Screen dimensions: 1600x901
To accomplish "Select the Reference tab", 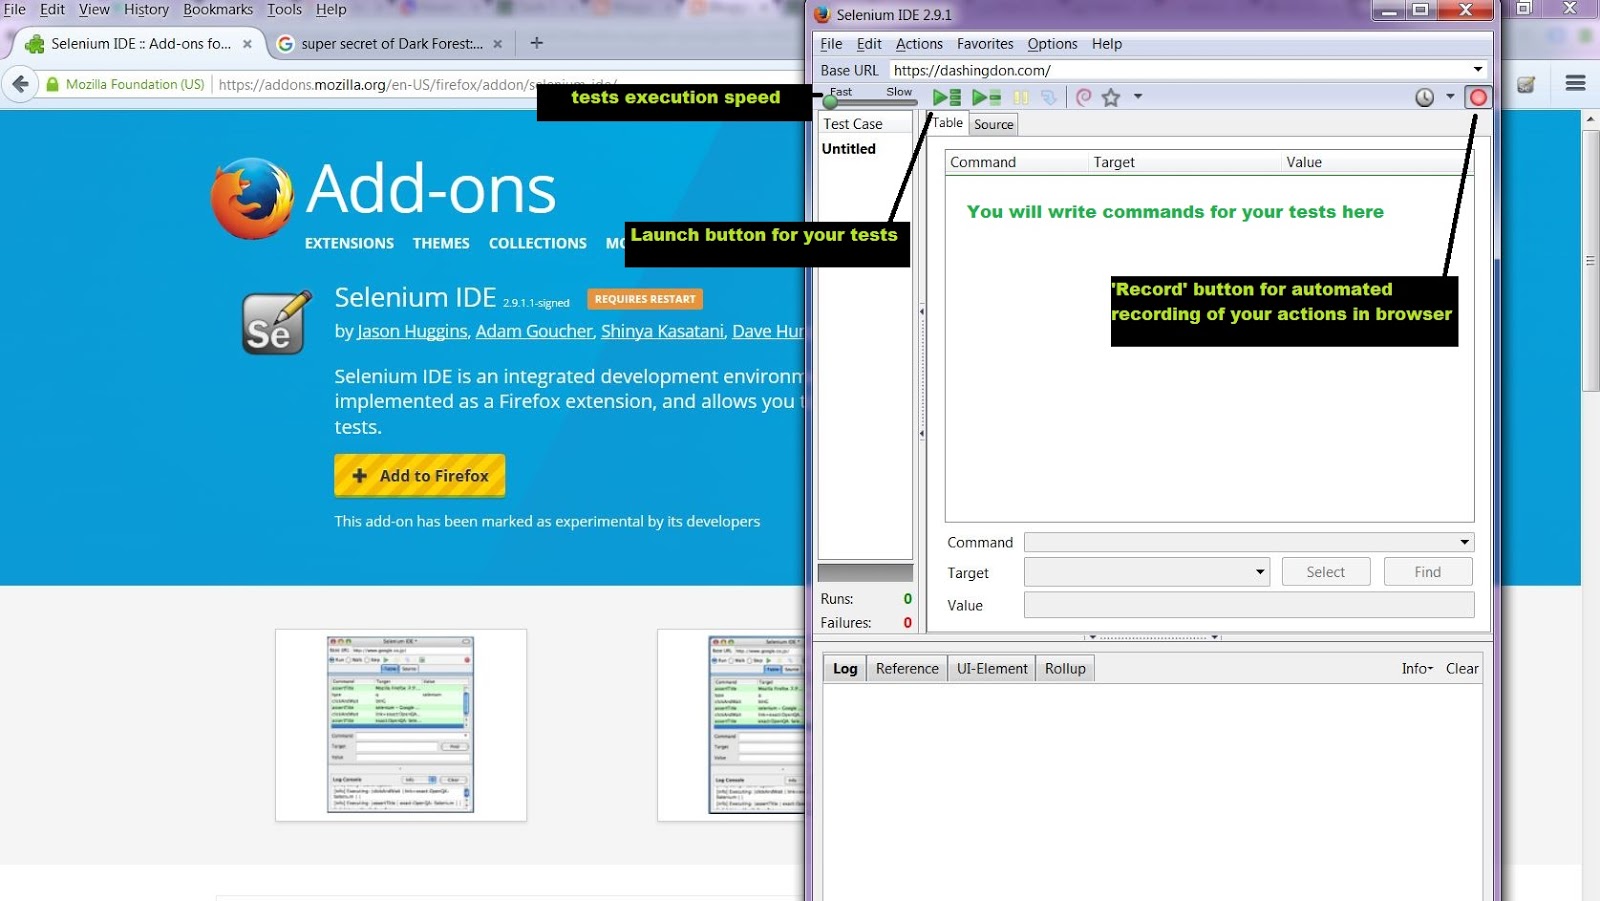I will point(907,669).
